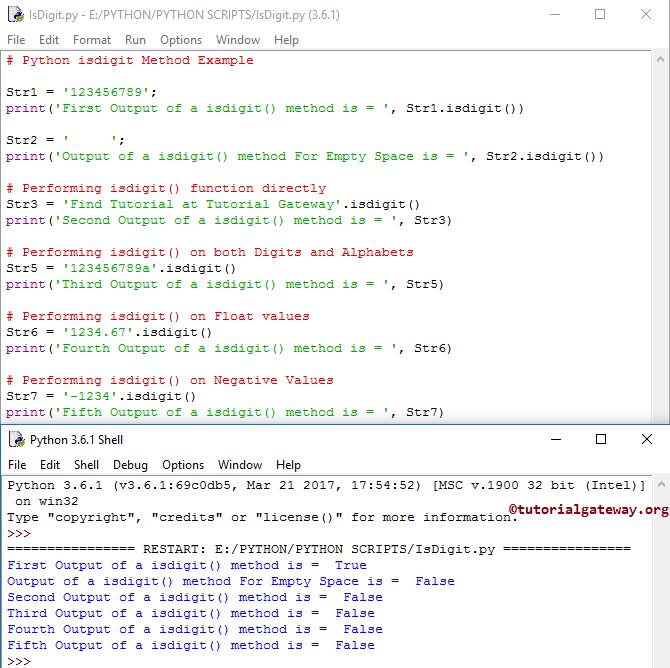Click the print 'For Empty Space' code line
Viewport: 670px width, 668px height.
[305, 156]
